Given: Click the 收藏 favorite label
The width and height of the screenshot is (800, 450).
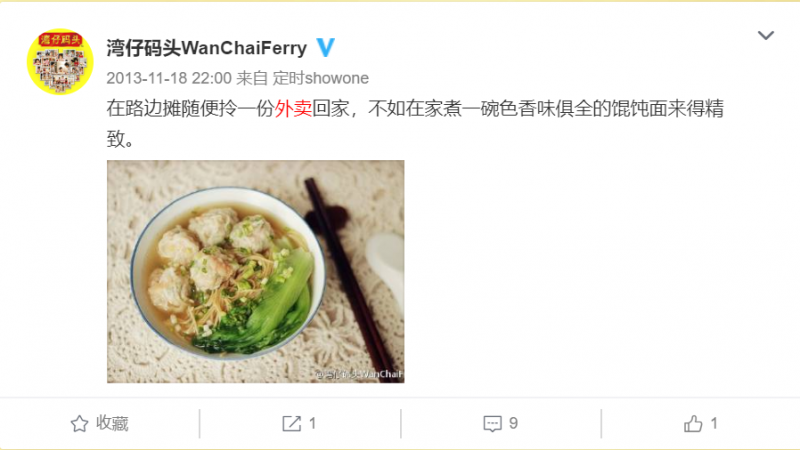Looking at the screenshot, I should tap(112, 423).
